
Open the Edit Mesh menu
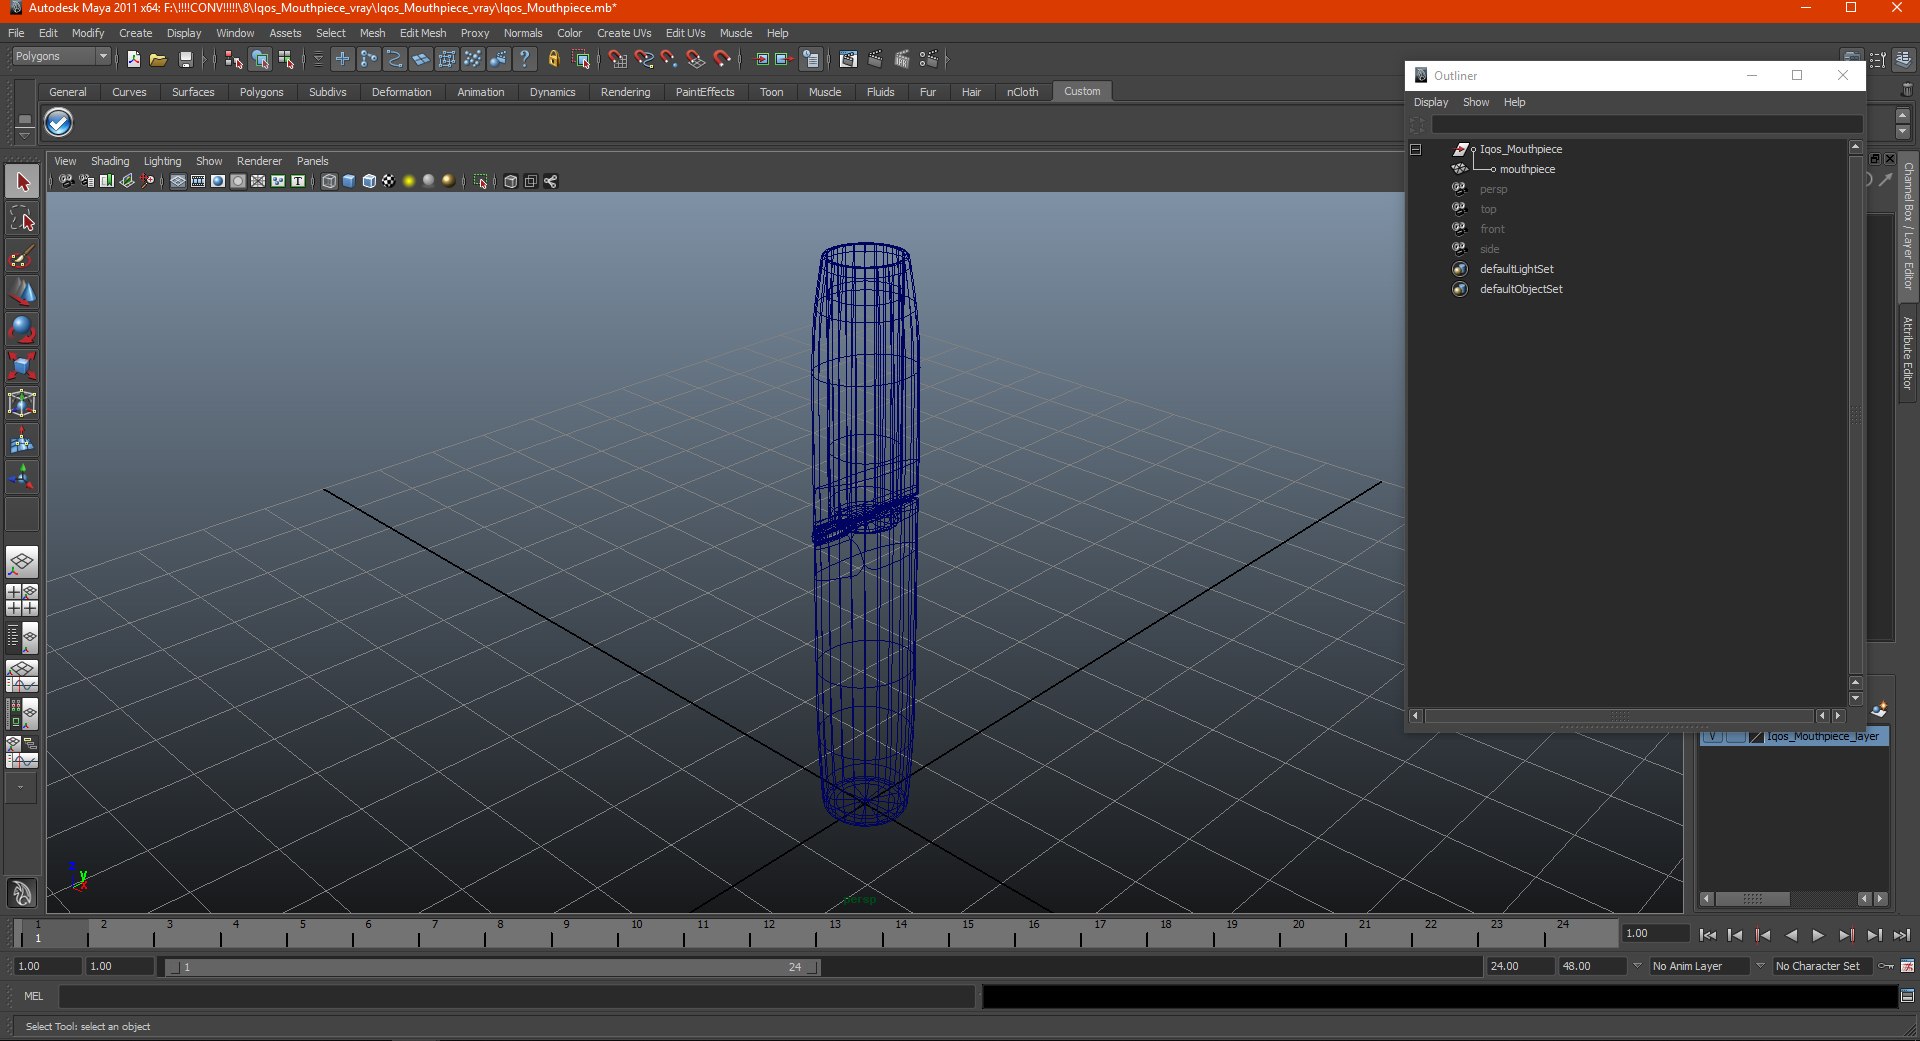click(x=423, y=33)
